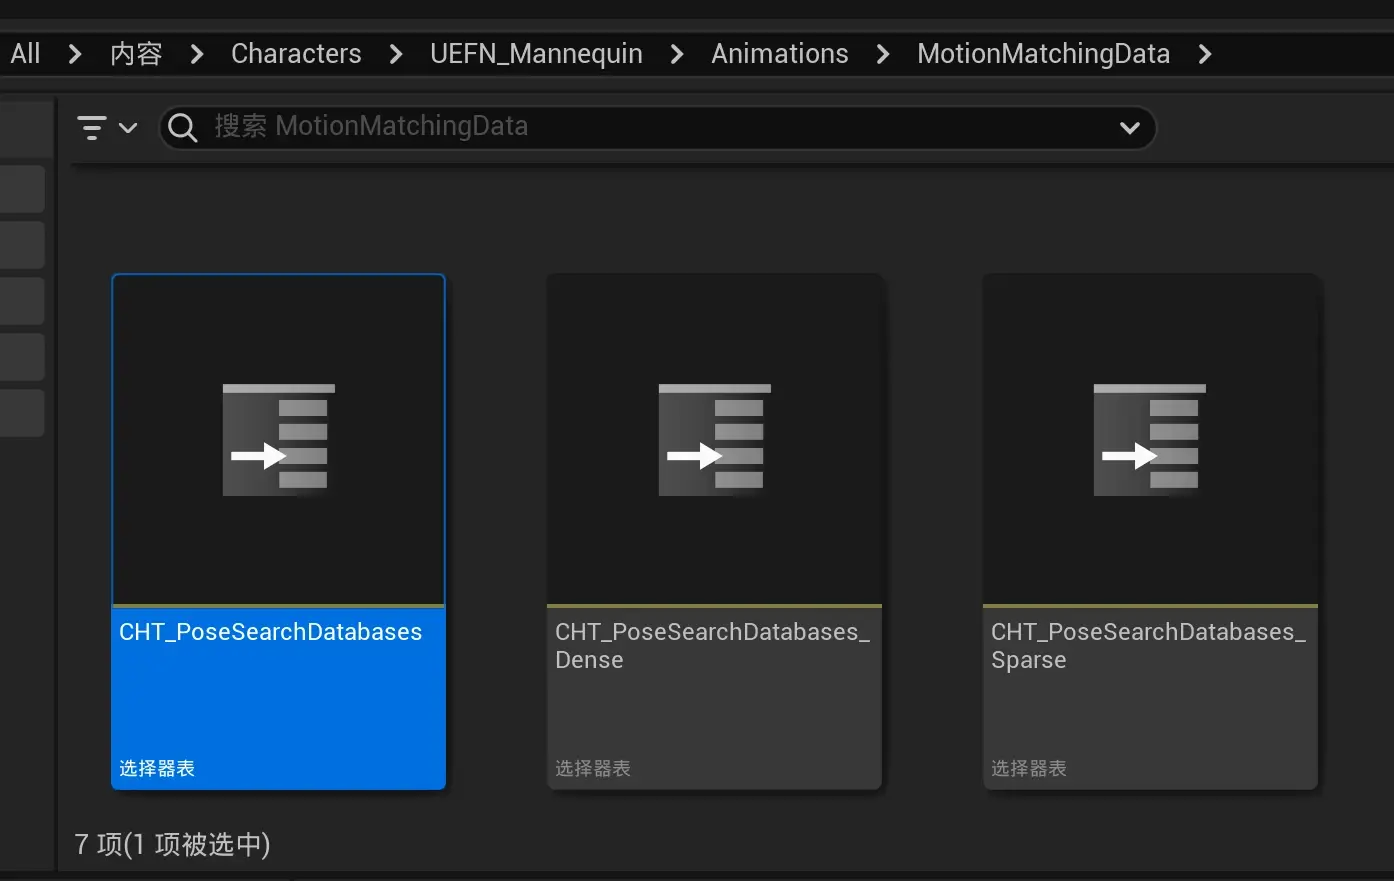The height and width of the screenshot is (881, 1394).
Task: Click 选择器表 type label under Dense asset
Action: (x=593, y=768)
